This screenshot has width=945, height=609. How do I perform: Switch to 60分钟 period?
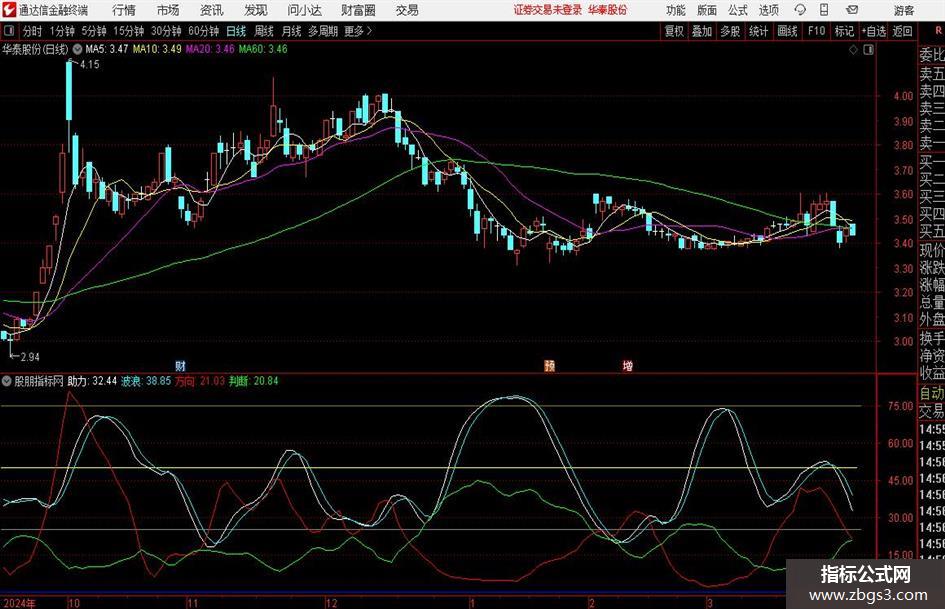point(203,31)
